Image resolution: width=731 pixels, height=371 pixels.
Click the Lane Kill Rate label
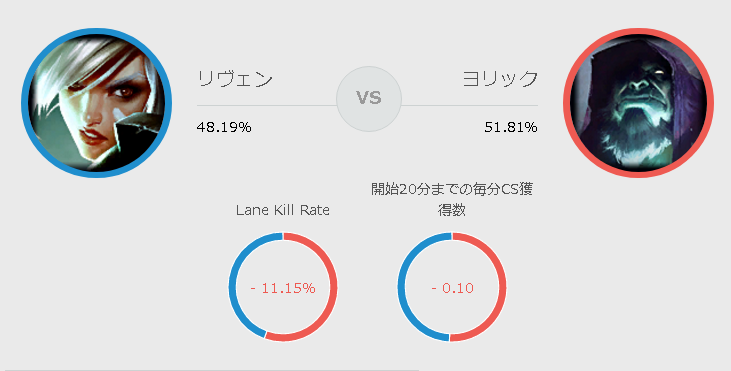(283, 210)
